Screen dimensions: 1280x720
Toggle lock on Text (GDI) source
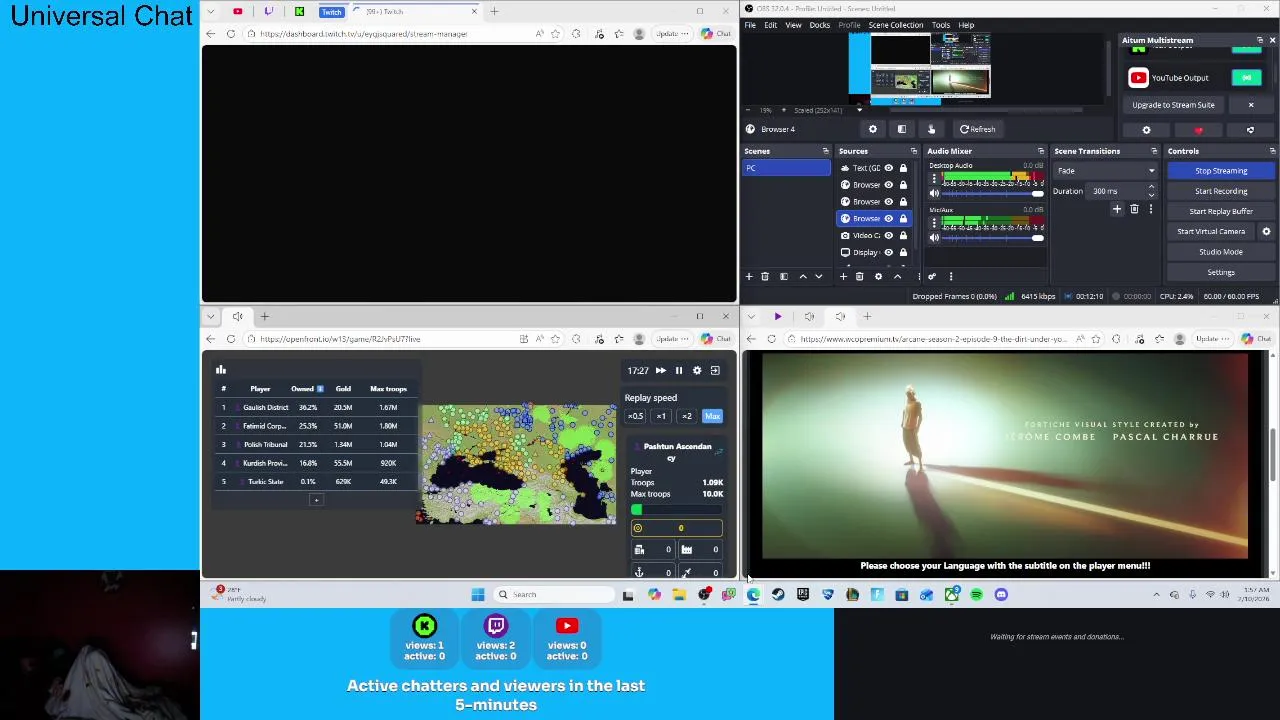coord(903,168)
